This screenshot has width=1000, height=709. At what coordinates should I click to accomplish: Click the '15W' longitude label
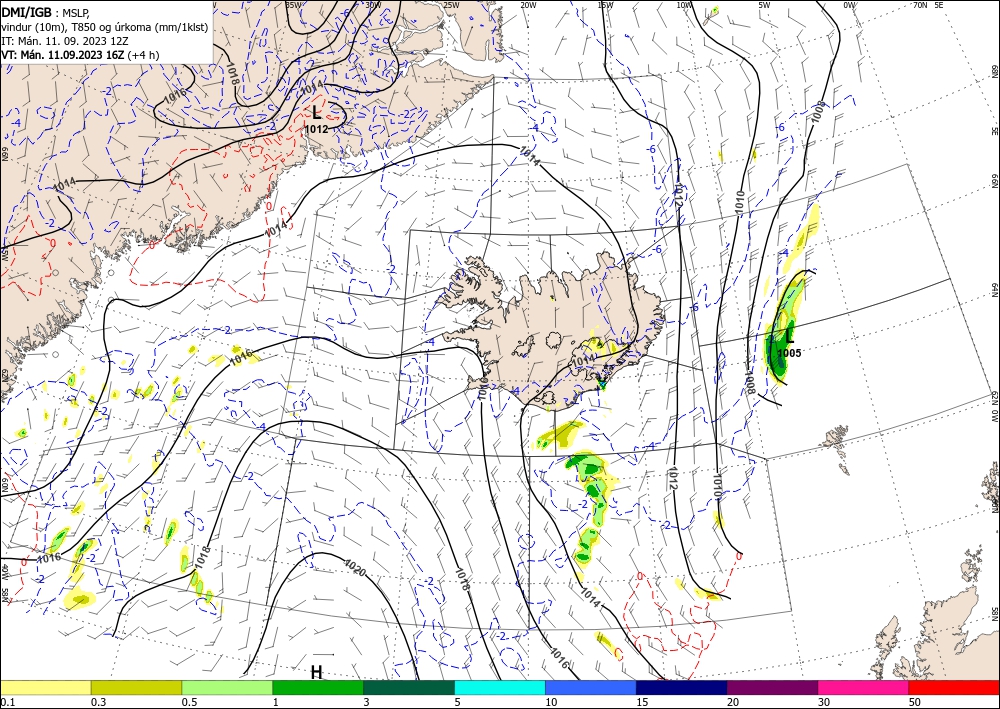click(x=605, y=5)
